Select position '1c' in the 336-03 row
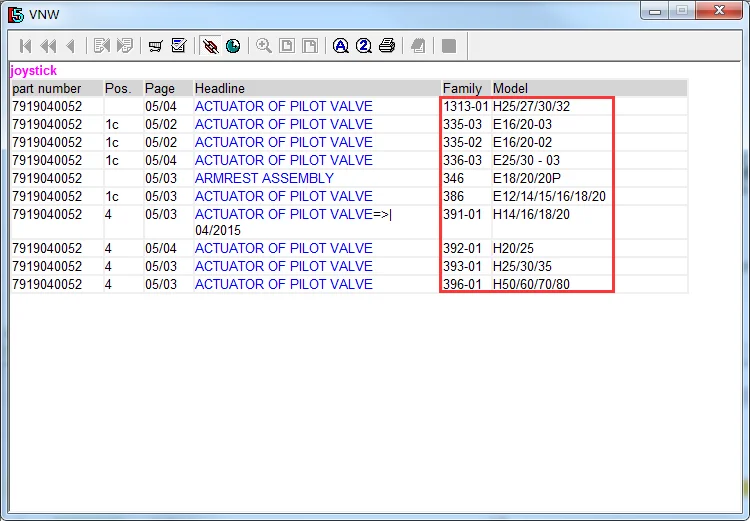750x521 pixels. tap(111, 160)
